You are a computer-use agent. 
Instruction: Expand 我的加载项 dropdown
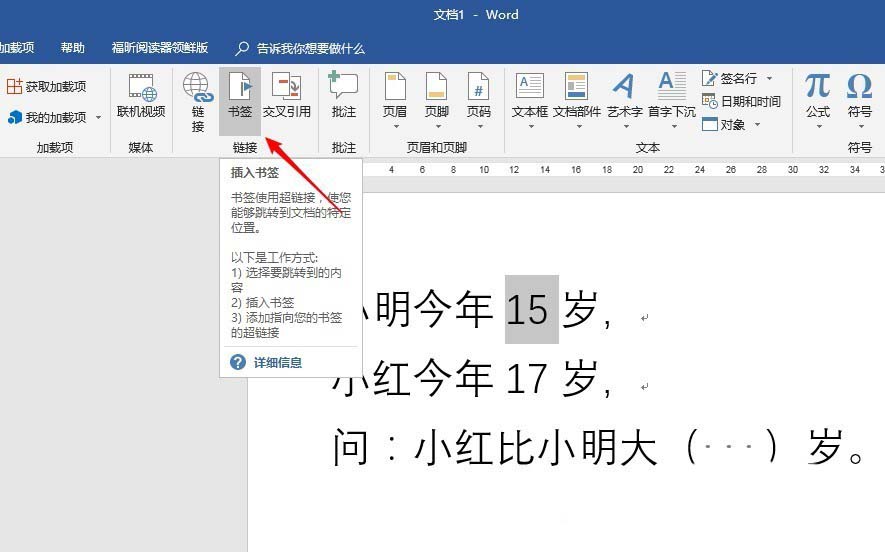pyautogui.click(x=98, y=118)
